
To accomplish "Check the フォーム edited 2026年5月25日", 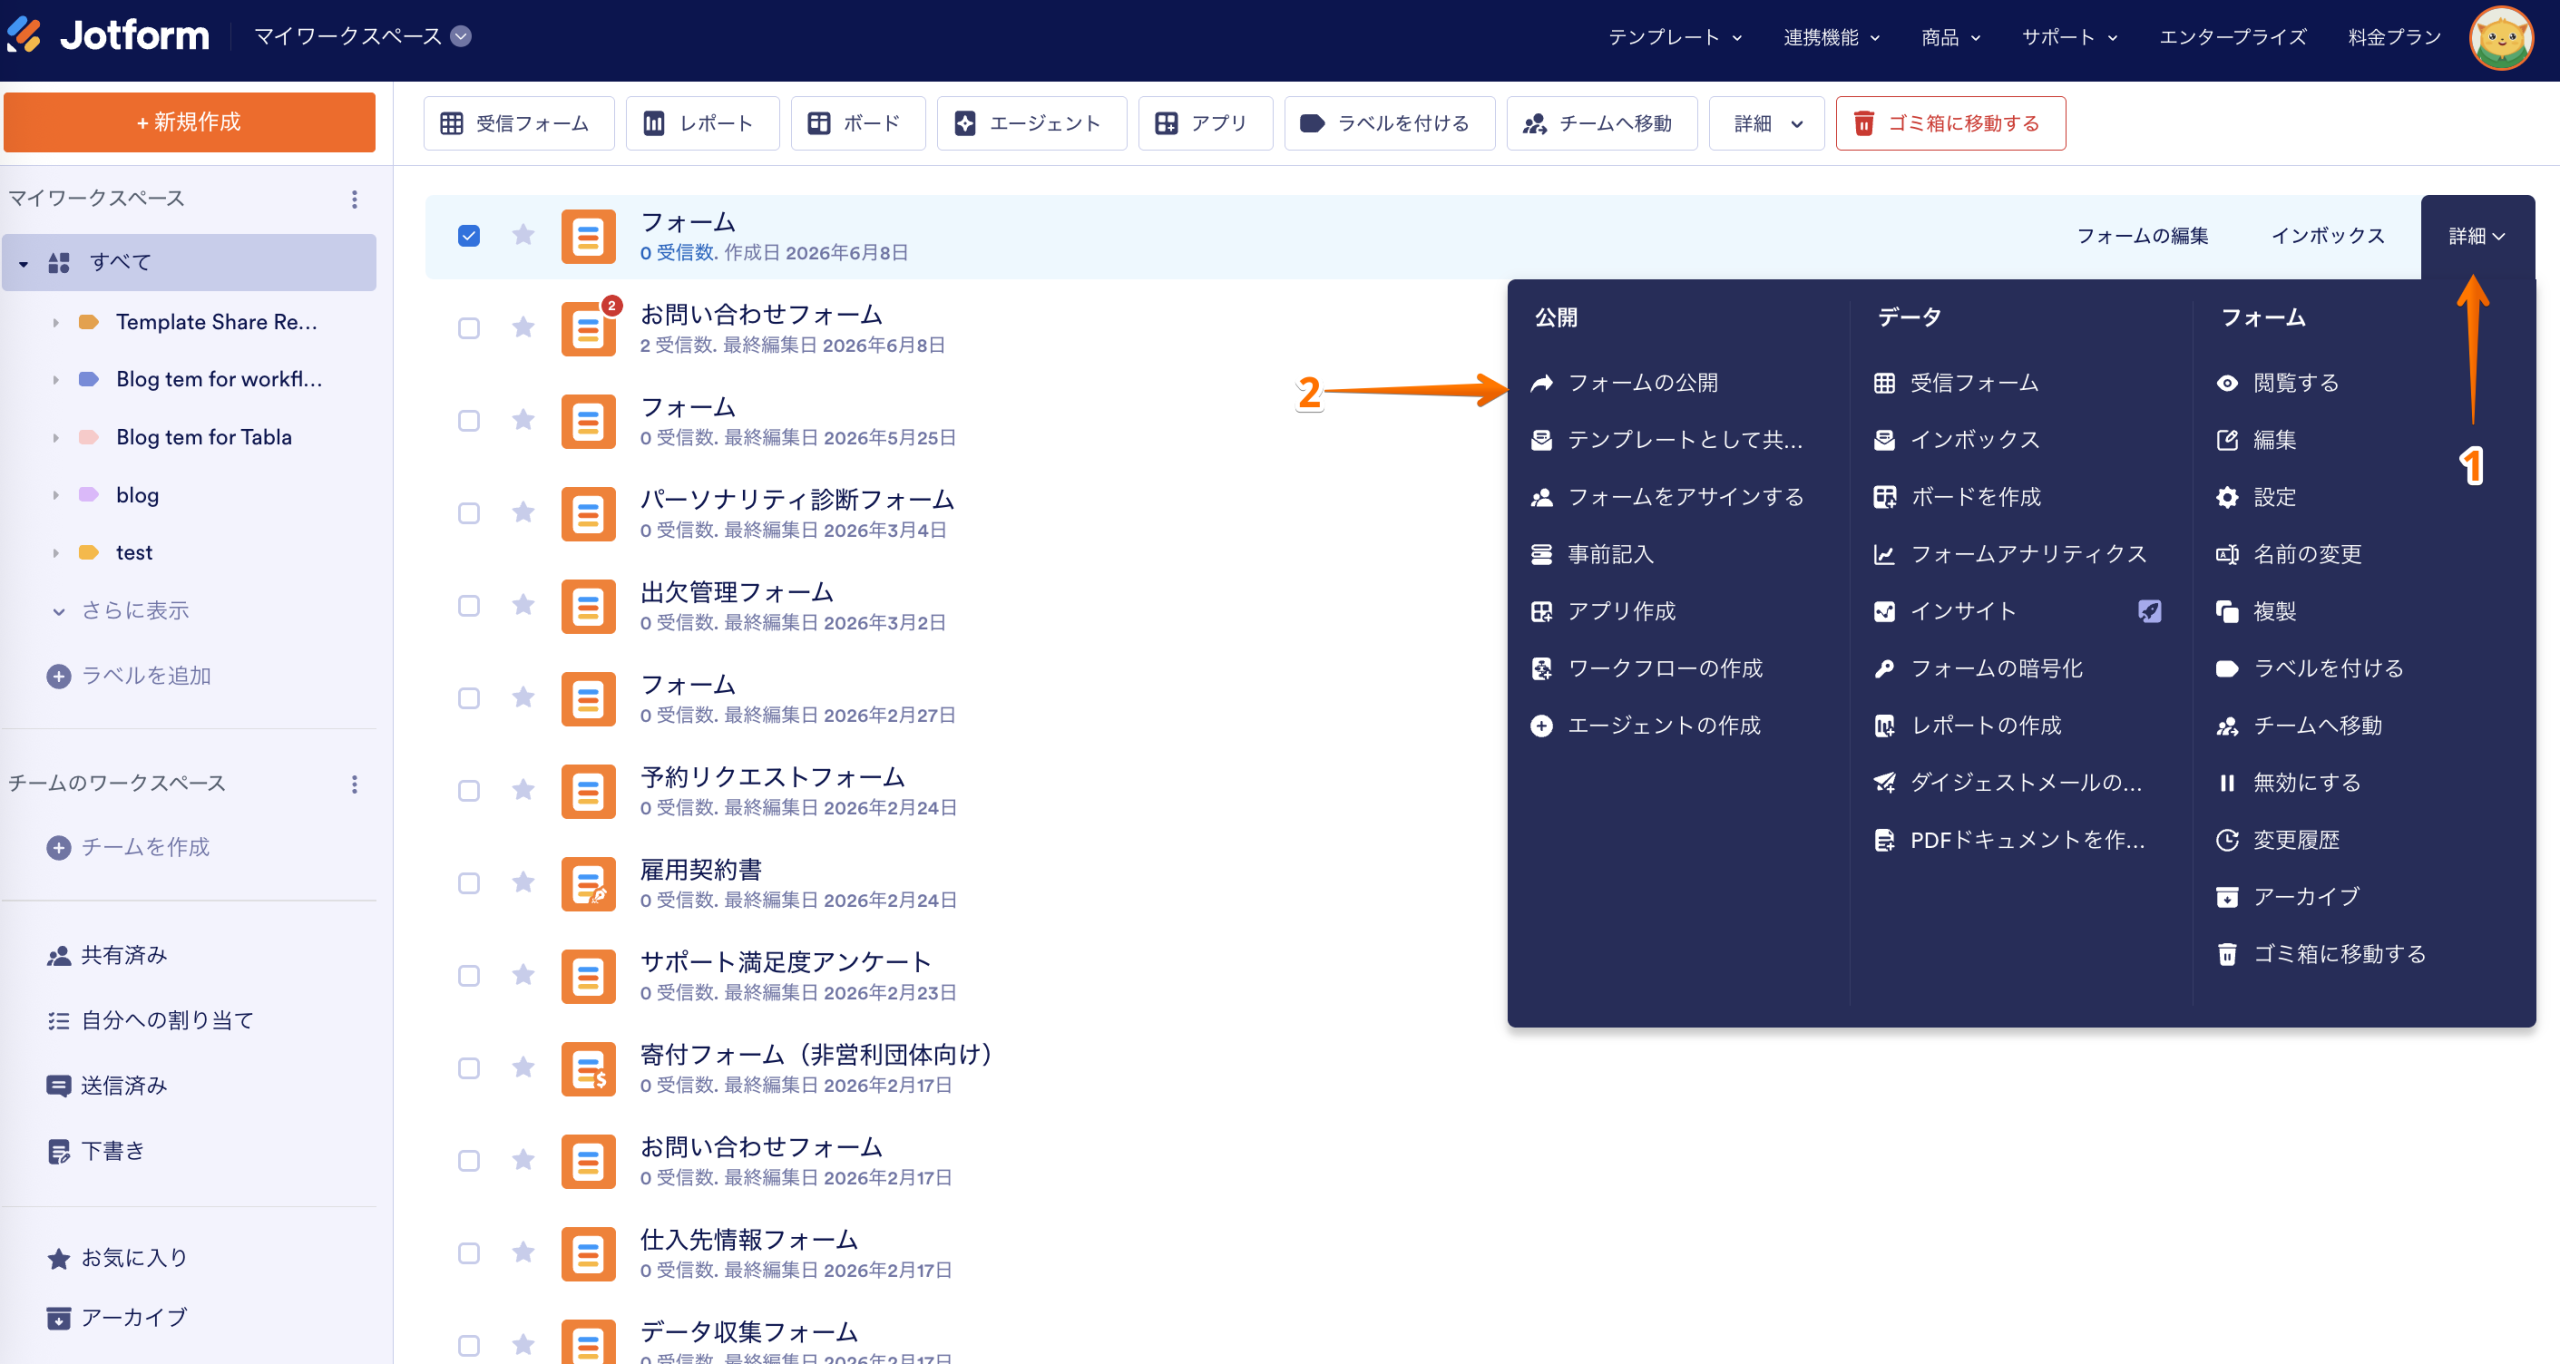I will [x=469, y=421].
